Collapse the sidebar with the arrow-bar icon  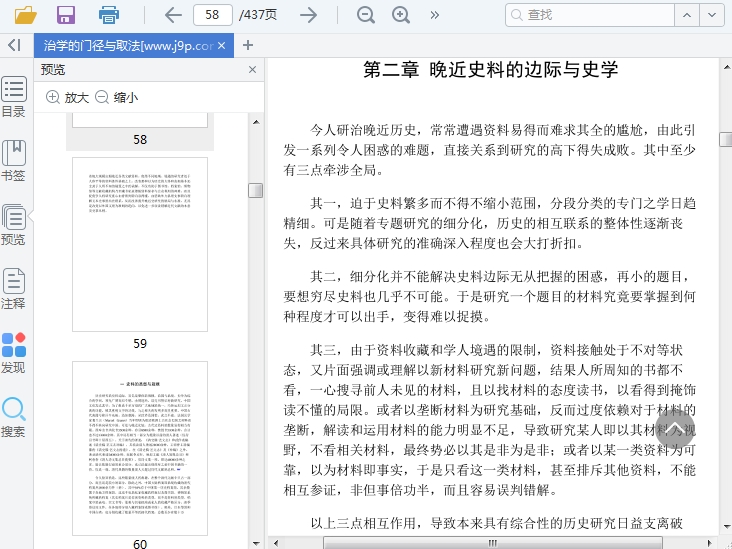(x=14, y=45)
